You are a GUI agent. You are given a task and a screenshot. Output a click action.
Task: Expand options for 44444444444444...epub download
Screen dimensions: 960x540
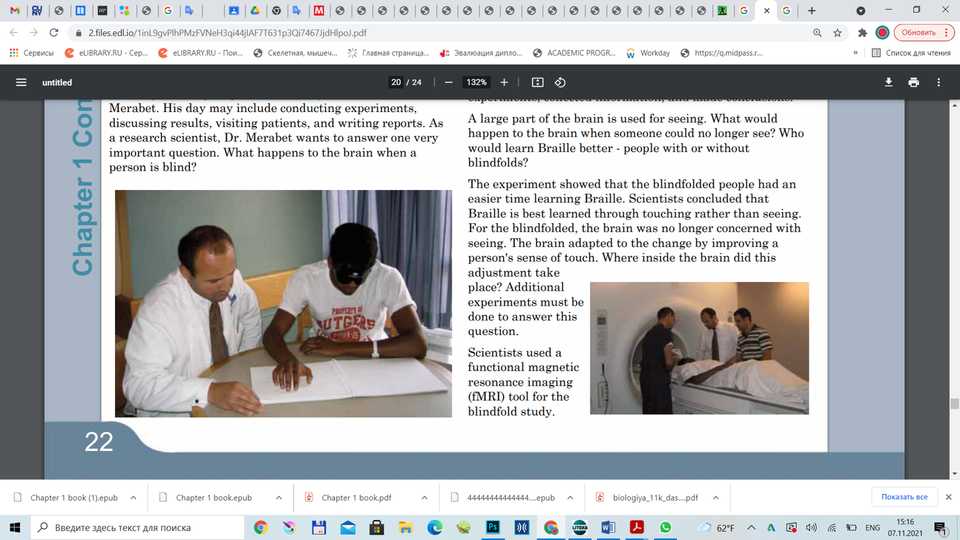click(570, 498)
